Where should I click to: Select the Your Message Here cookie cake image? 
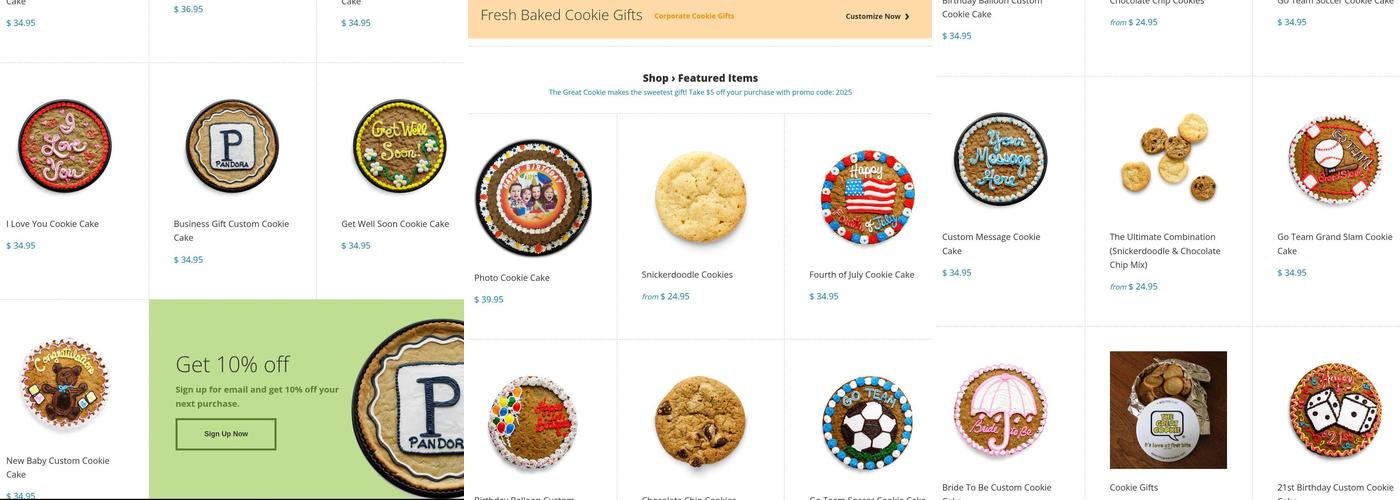click(1000, 159)
